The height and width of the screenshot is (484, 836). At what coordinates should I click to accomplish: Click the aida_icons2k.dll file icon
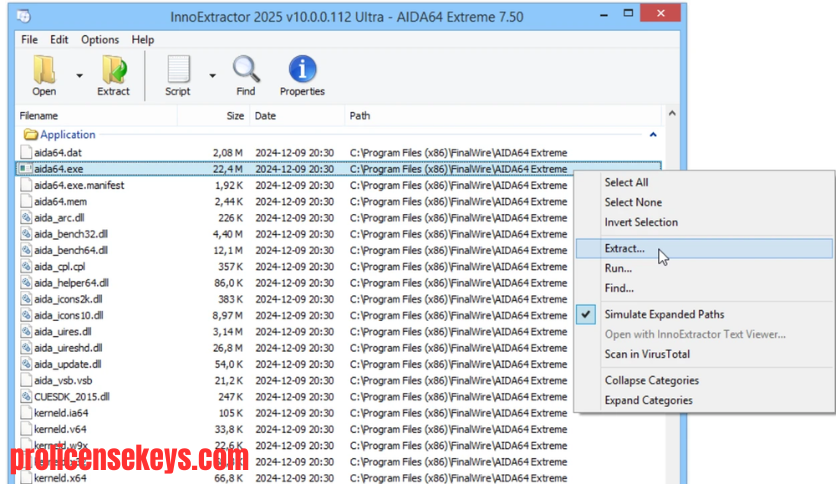pos(26,299)
